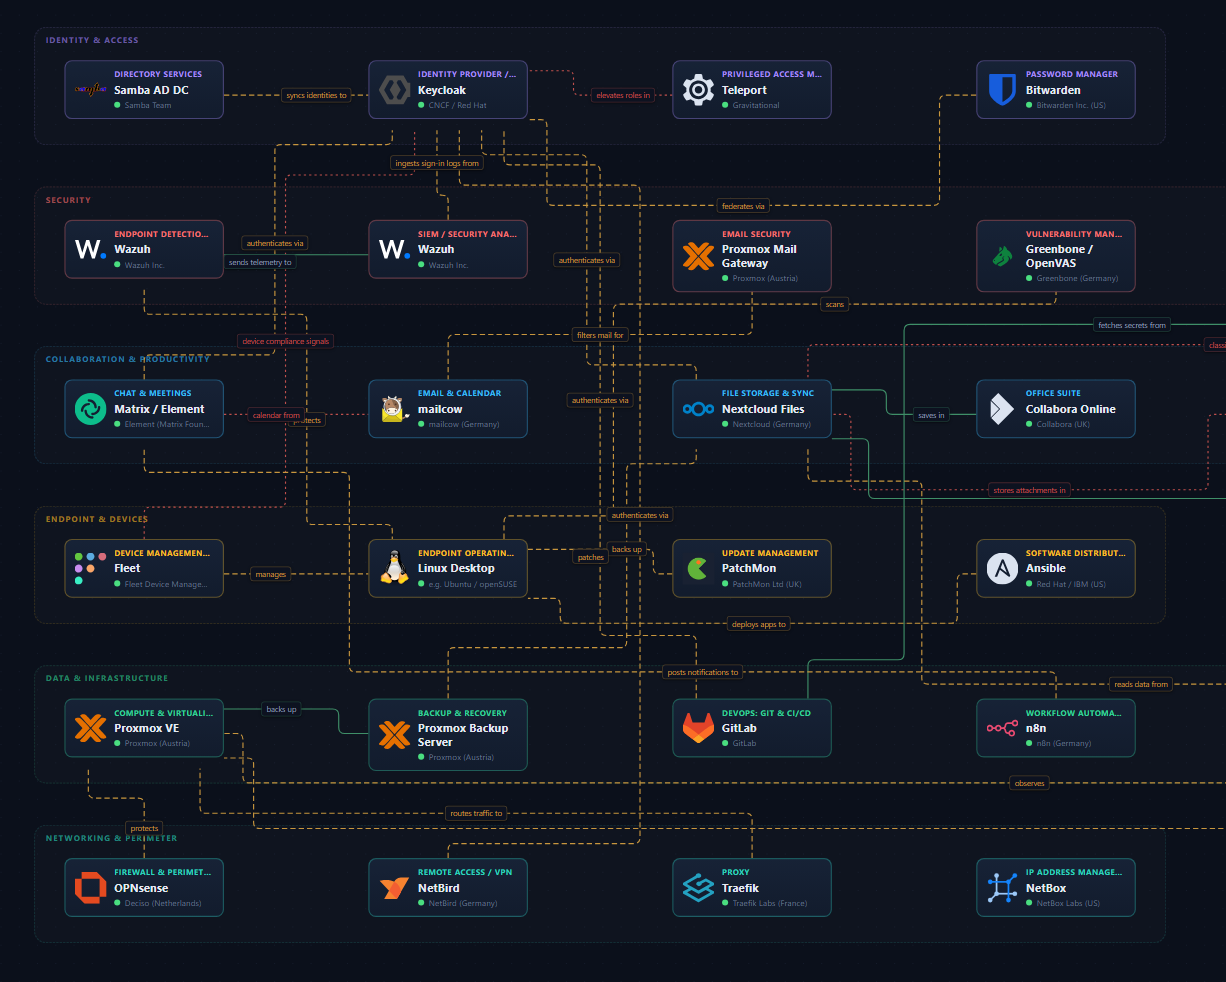Click the Collabora Online icon
Screen dimensions: 1226x982
(1002, 409)
